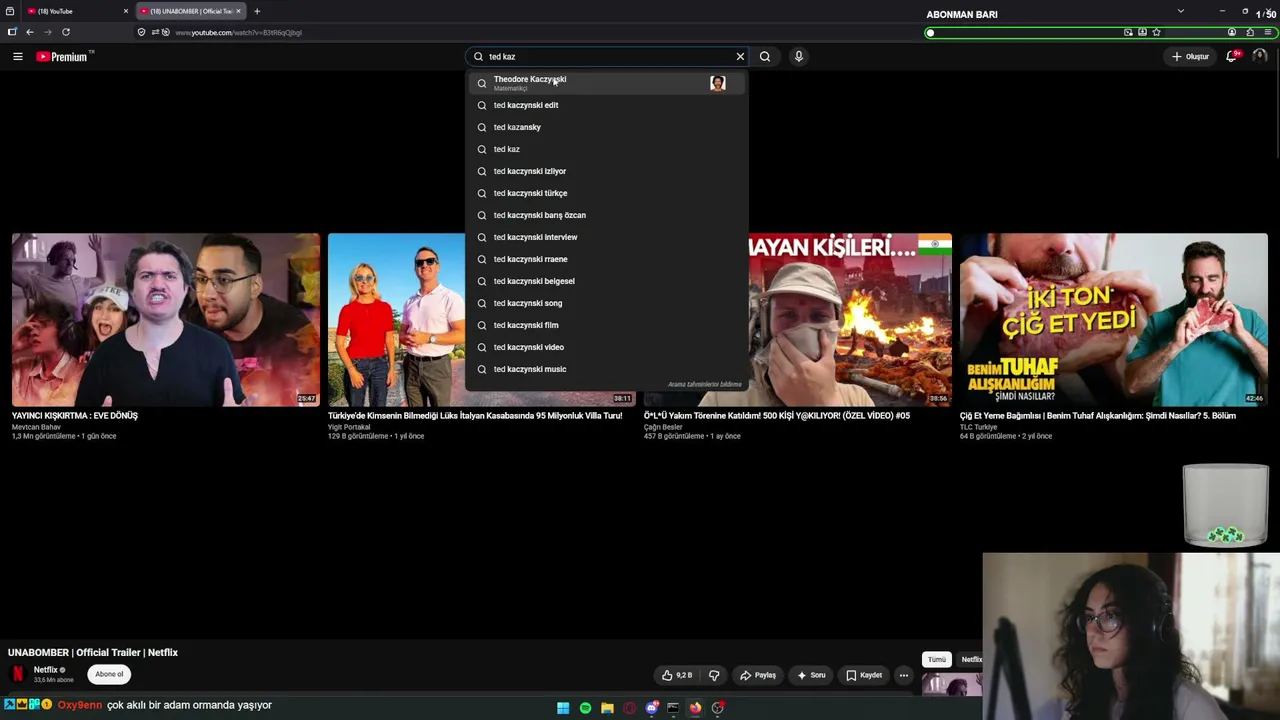This screenshot has height=720, width=1280.
Task: Select suggestion 'ted kaczynski barış özcan'
Action: (x=607, y=215)
